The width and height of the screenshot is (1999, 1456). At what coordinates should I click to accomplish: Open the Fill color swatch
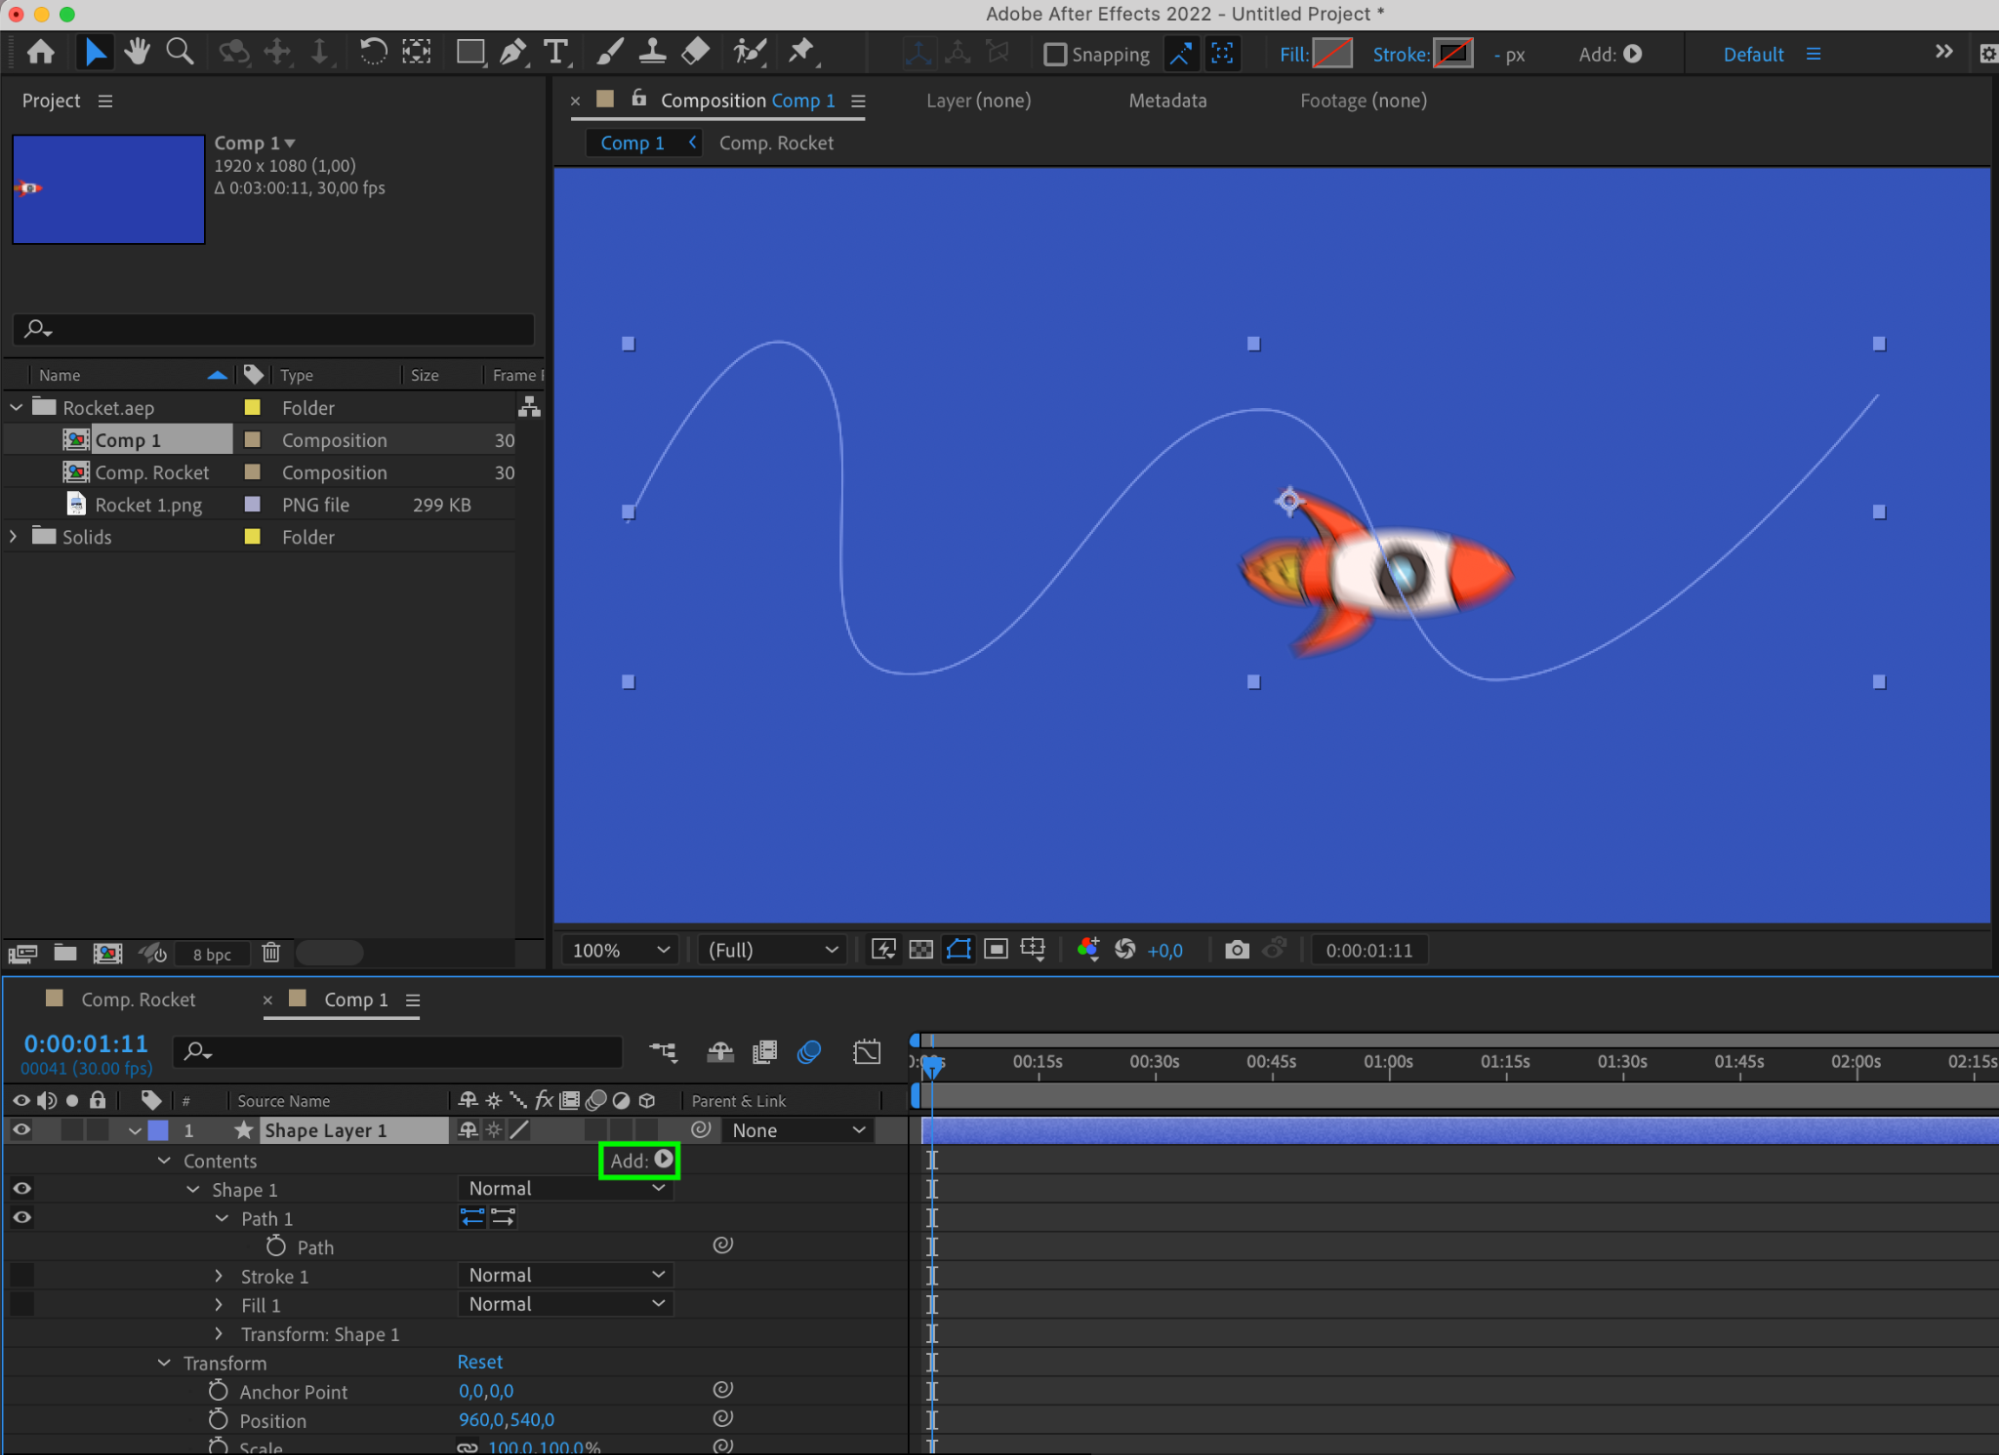tap(1332, 54)
